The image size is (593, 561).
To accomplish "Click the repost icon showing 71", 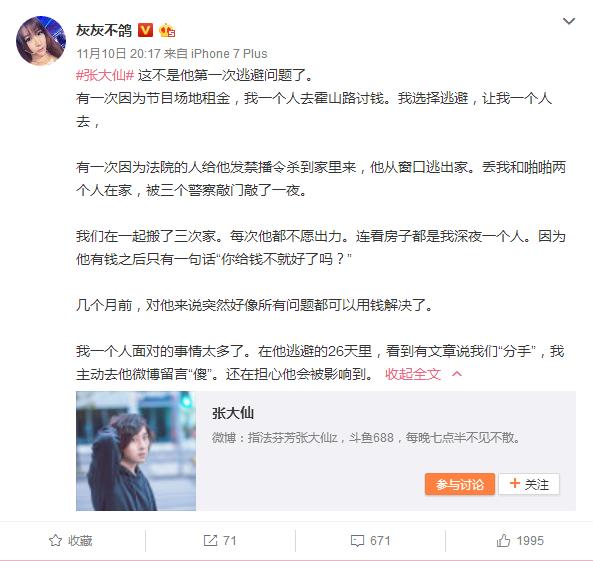I will 210,540.
